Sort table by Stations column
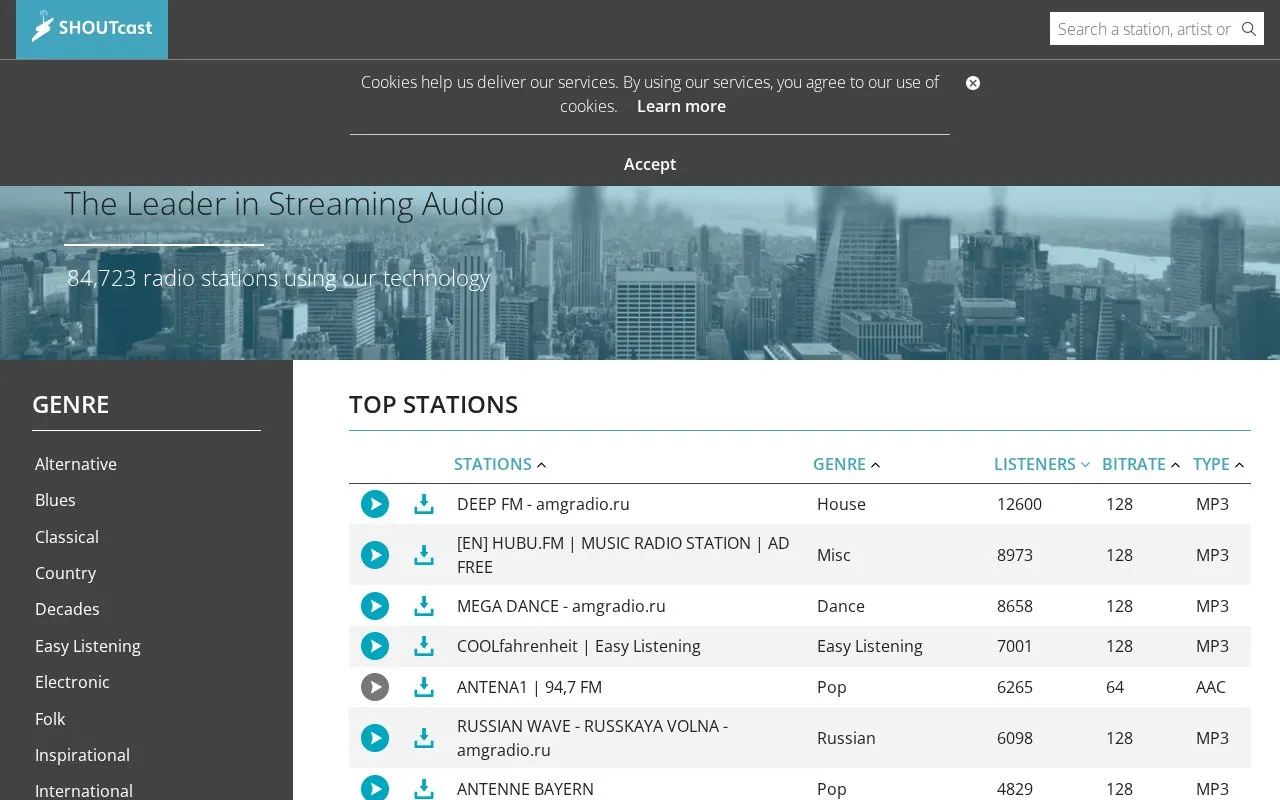1280x800 pixels. 500,464
